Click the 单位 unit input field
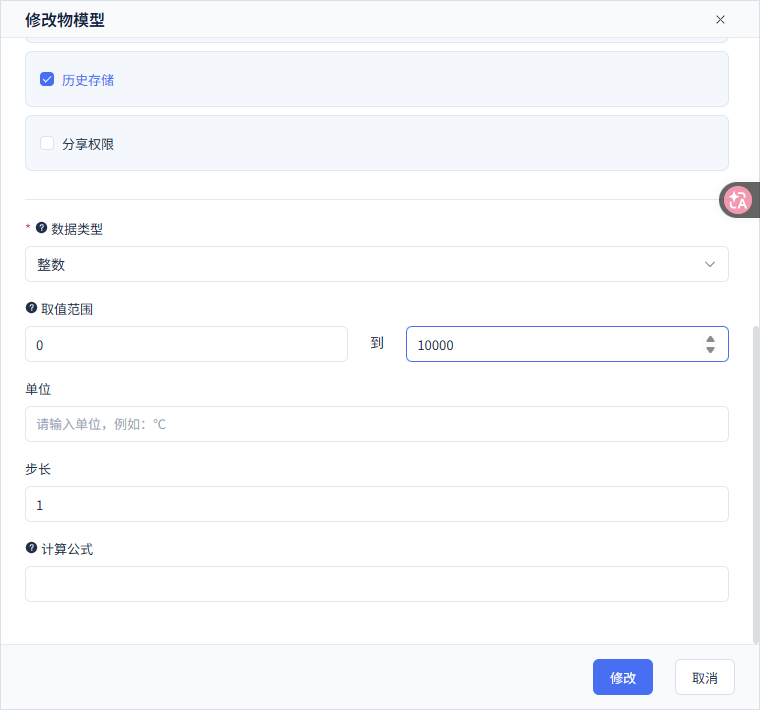Image resolution: width=760 pixels, height=710 pixels. 377,424
